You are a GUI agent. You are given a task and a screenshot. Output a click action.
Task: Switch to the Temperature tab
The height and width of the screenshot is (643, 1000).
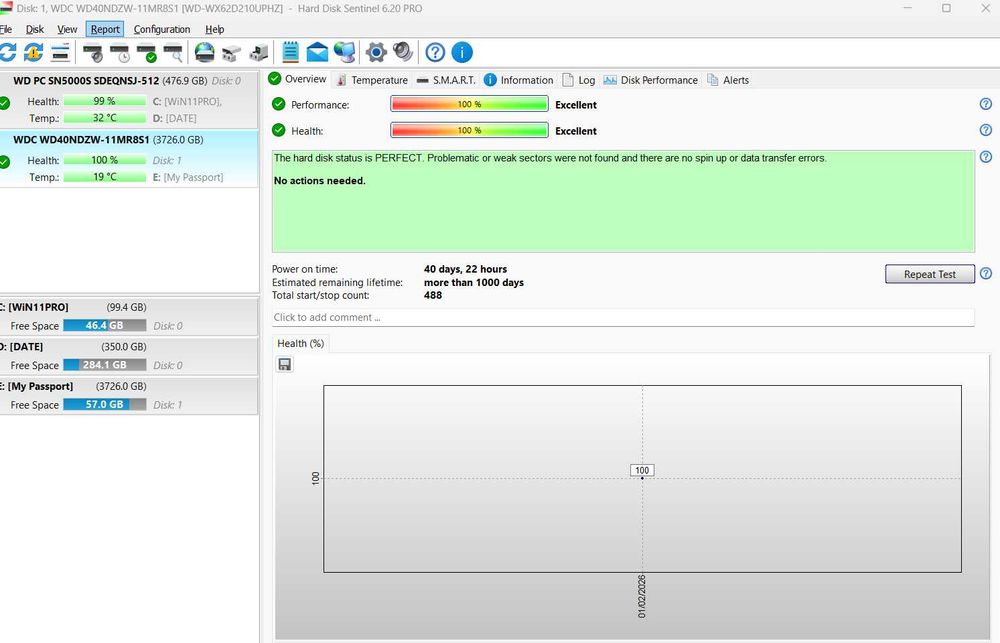pyautogui.click(x=372, y=80)
